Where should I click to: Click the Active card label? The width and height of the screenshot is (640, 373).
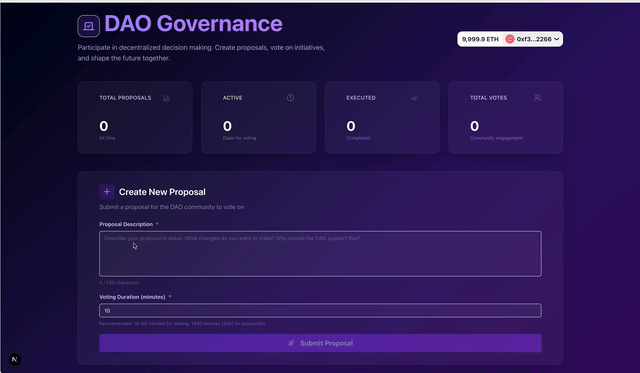(x=233, y=98)
